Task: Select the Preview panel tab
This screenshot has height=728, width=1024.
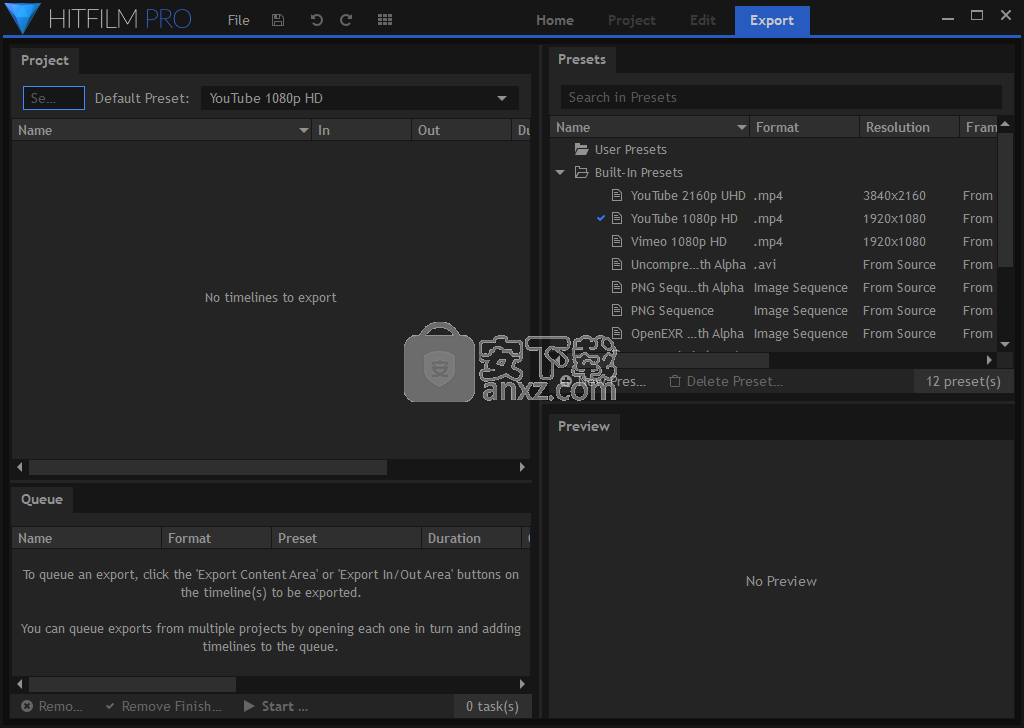Action: (584, 426)
